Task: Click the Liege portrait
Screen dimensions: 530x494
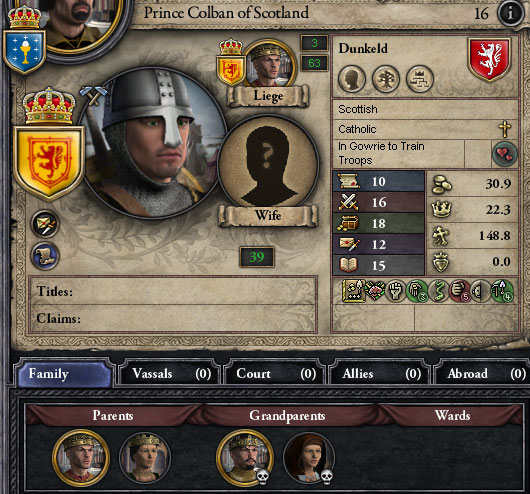Action: tap(269, 65)
